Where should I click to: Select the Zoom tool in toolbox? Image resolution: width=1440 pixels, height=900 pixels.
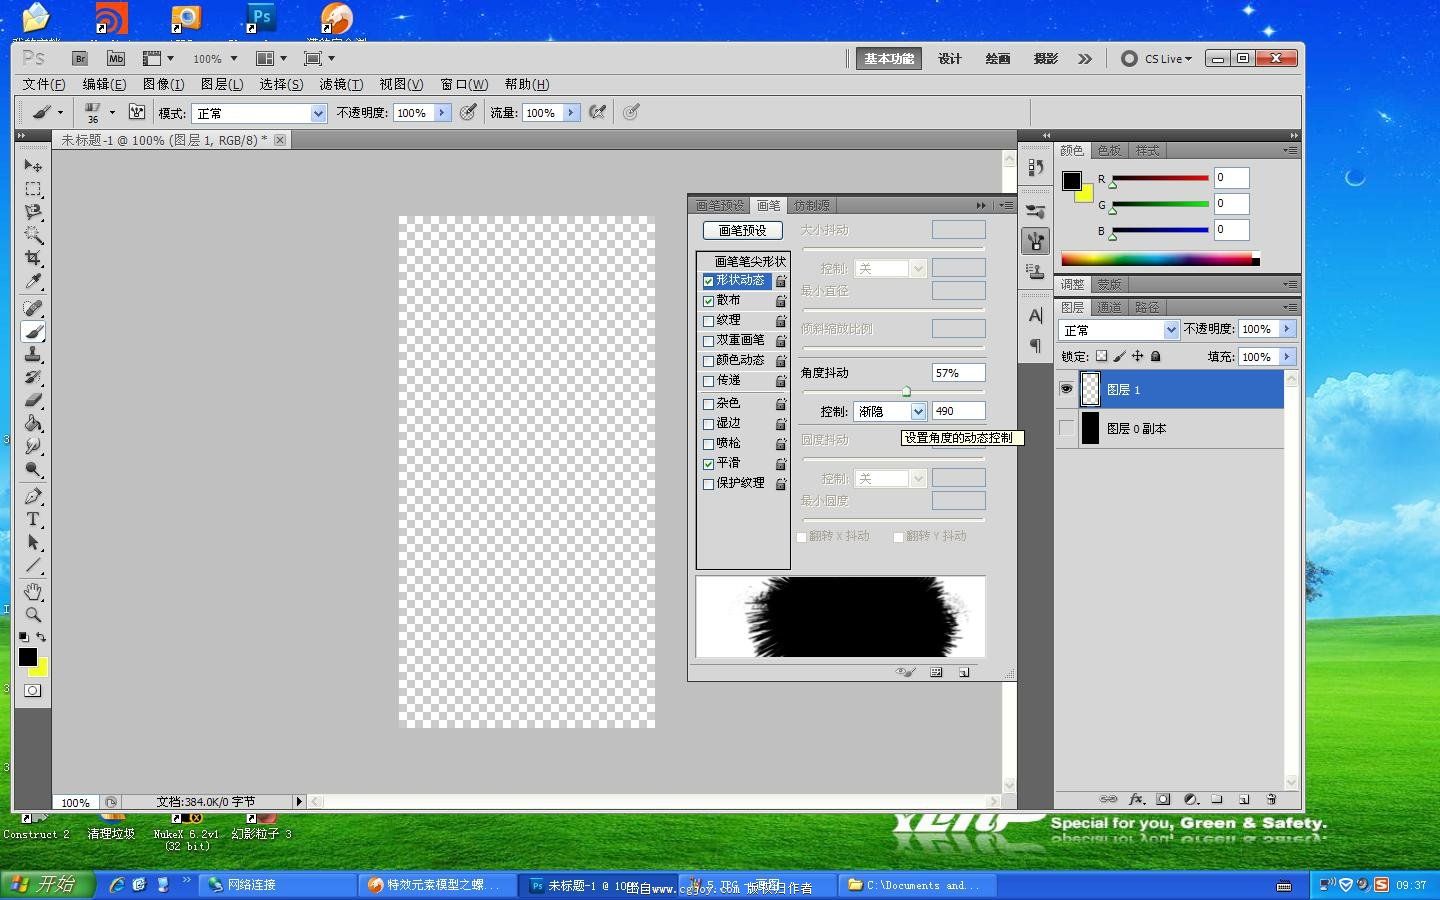33,615
